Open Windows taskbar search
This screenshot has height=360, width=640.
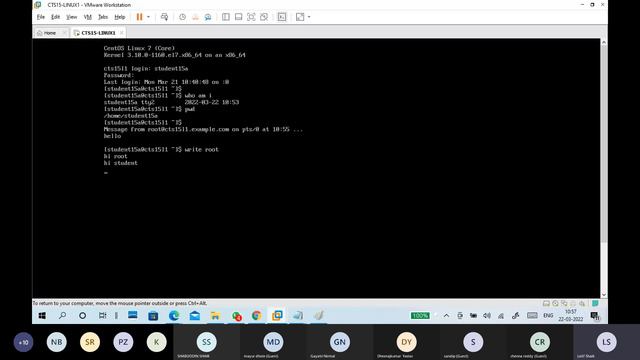pyautogui.click(x=62, y=316)
